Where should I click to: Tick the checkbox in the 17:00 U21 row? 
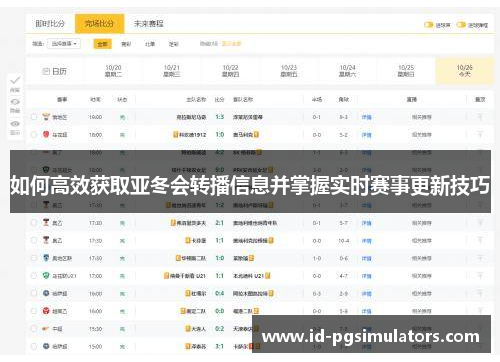click(34, 275)
